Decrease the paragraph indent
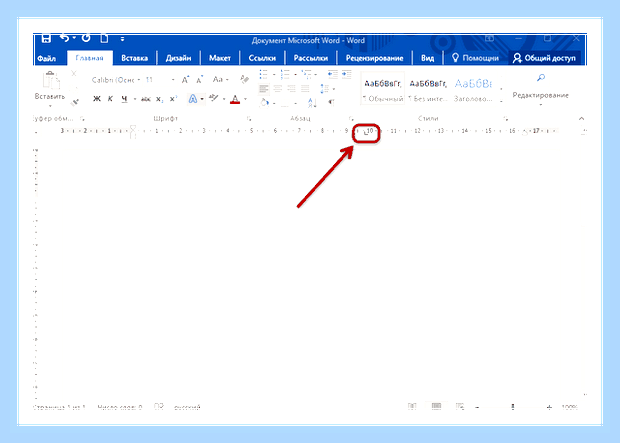This screenshot has height=443, width=620. tap(333, 74)
